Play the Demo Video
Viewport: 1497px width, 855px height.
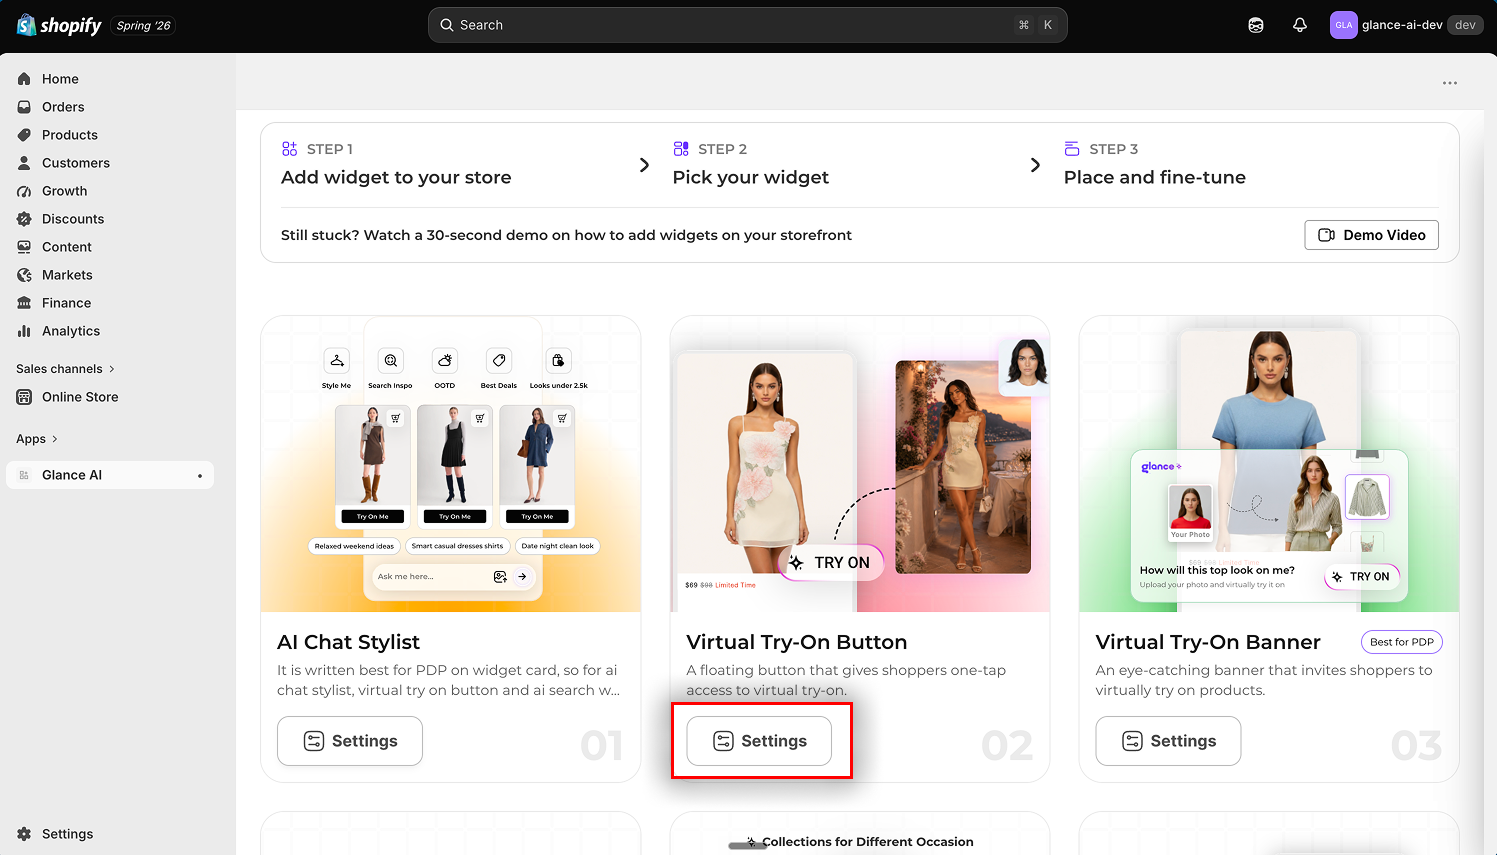tap(1372, 235)
